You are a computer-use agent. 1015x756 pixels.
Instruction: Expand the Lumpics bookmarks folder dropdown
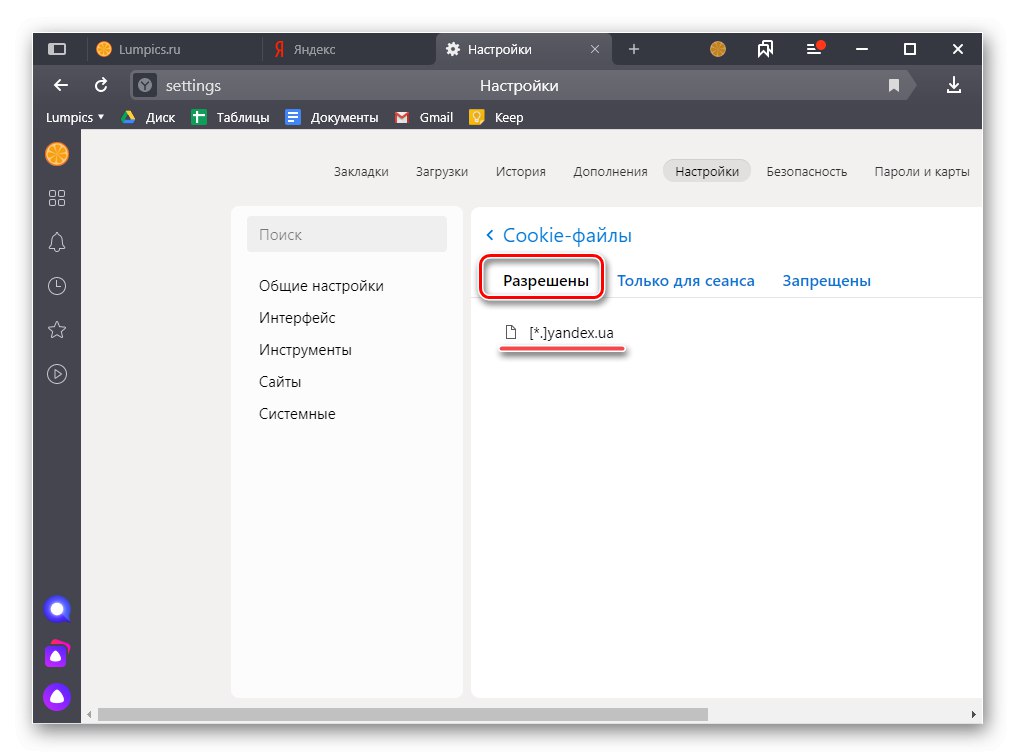coord(74,117)
